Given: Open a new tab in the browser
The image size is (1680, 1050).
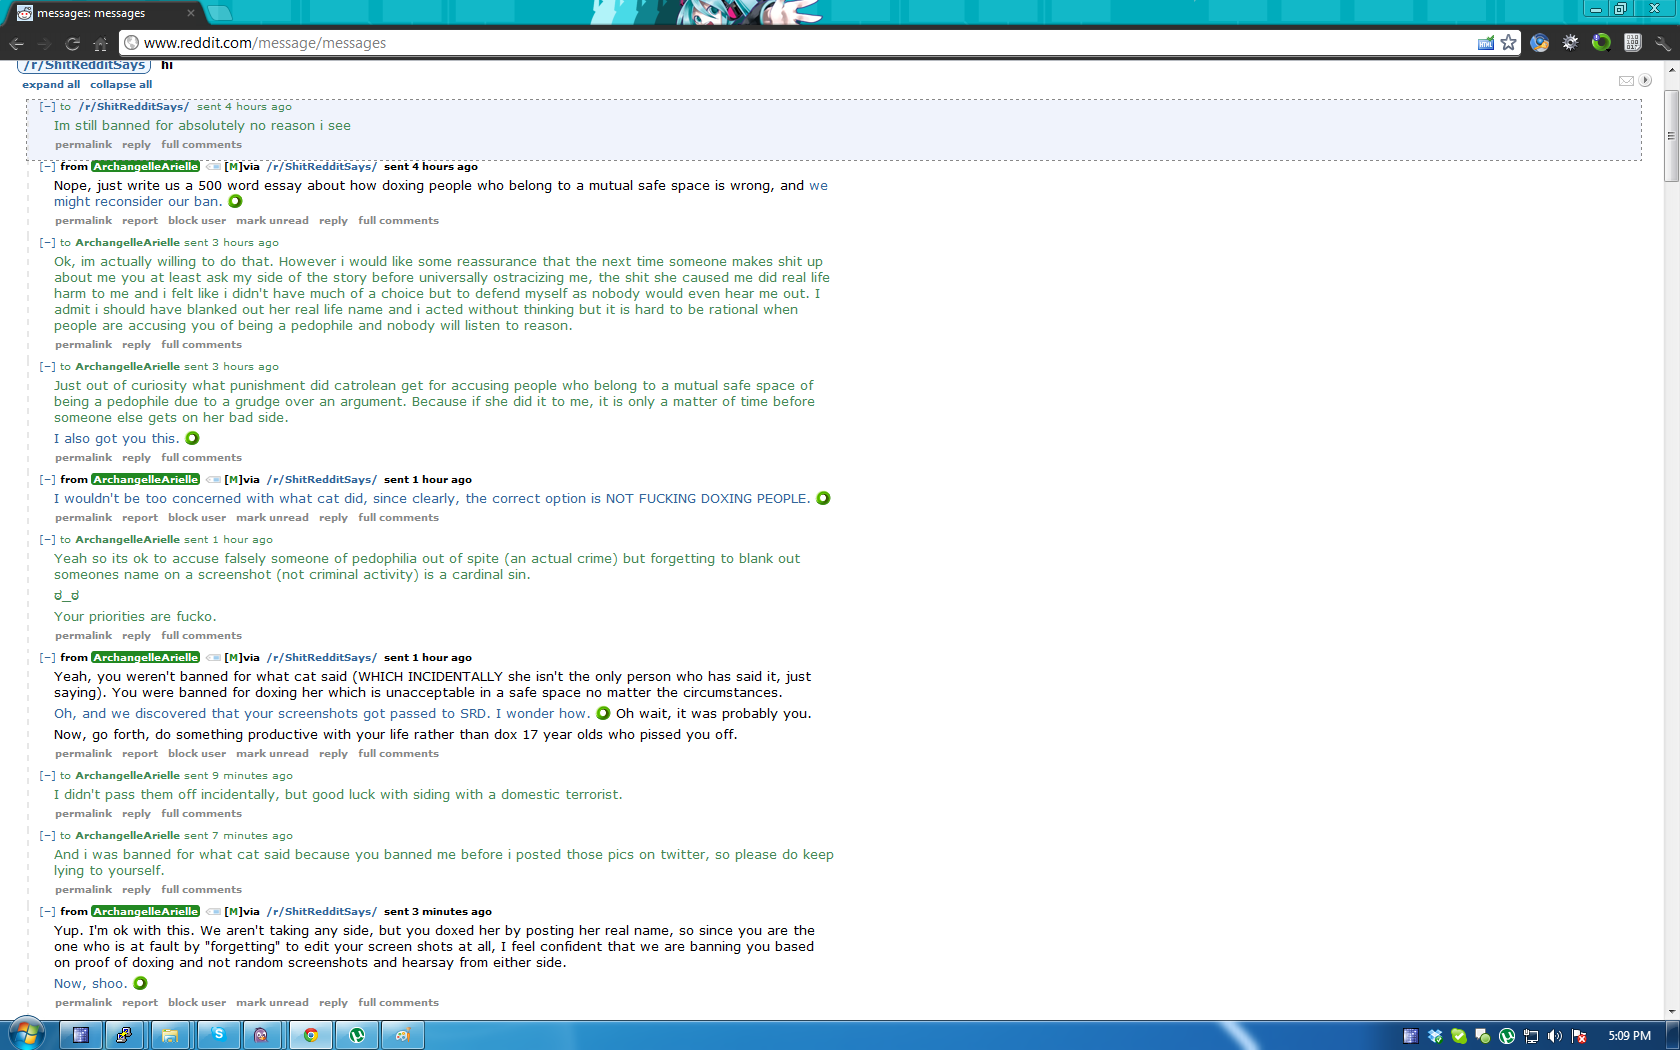Looking at the screenshot, I should point(219,13).
